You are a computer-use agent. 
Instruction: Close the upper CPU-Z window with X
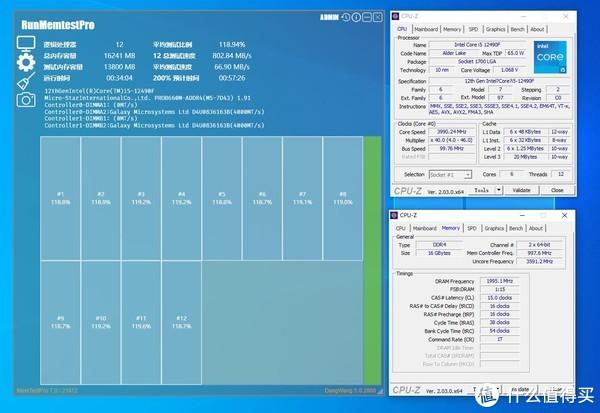566,16
